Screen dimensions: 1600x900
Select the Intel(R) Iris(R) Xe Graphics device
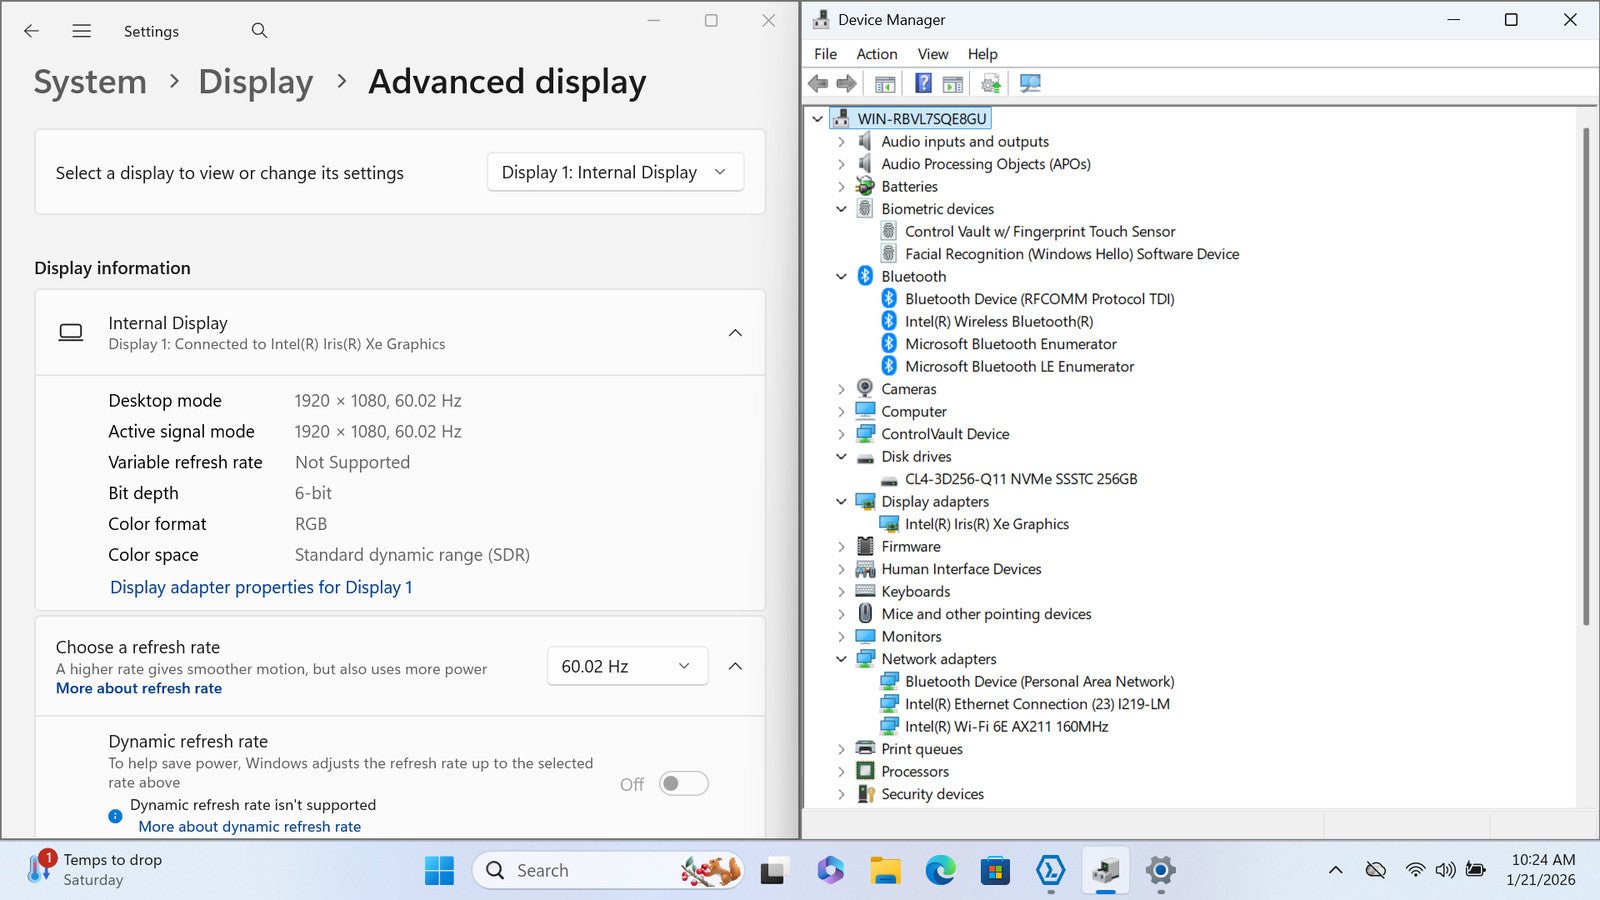pos(986,524)
